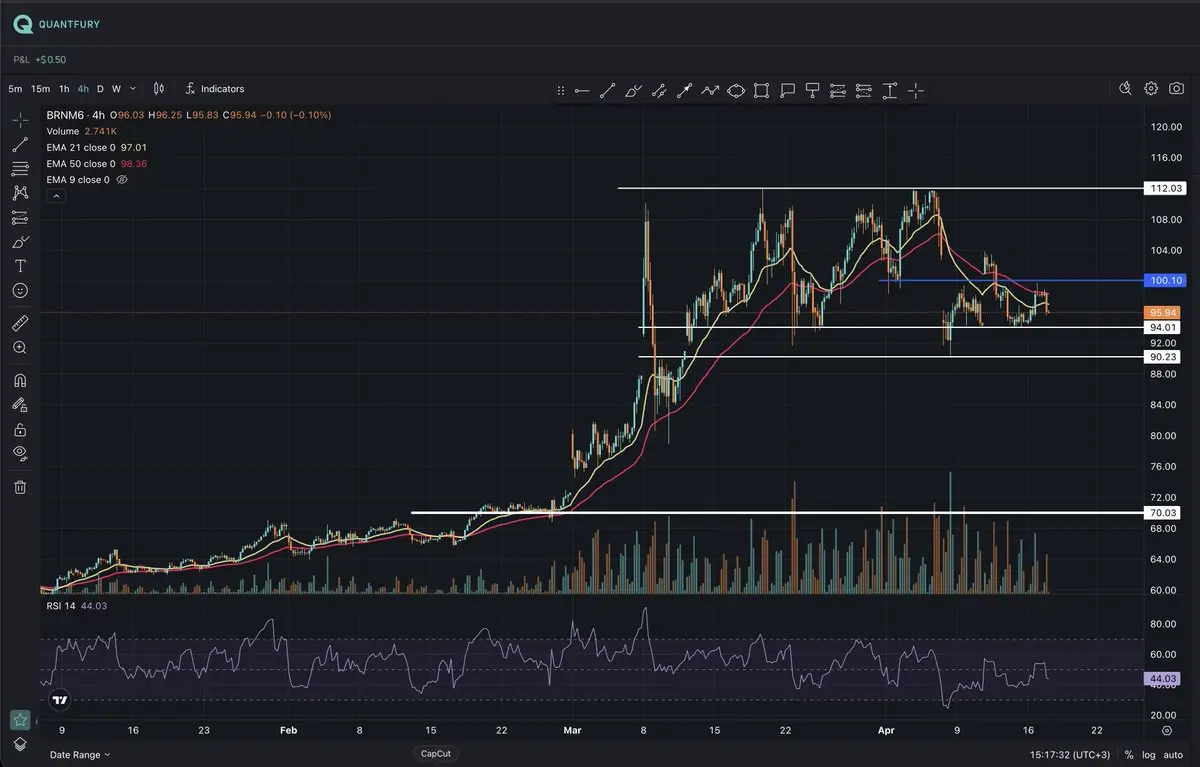Select rectangle shape tool in floating toolbar
Viewport: 1200px width, 767px height.
(x=762, y=90)
